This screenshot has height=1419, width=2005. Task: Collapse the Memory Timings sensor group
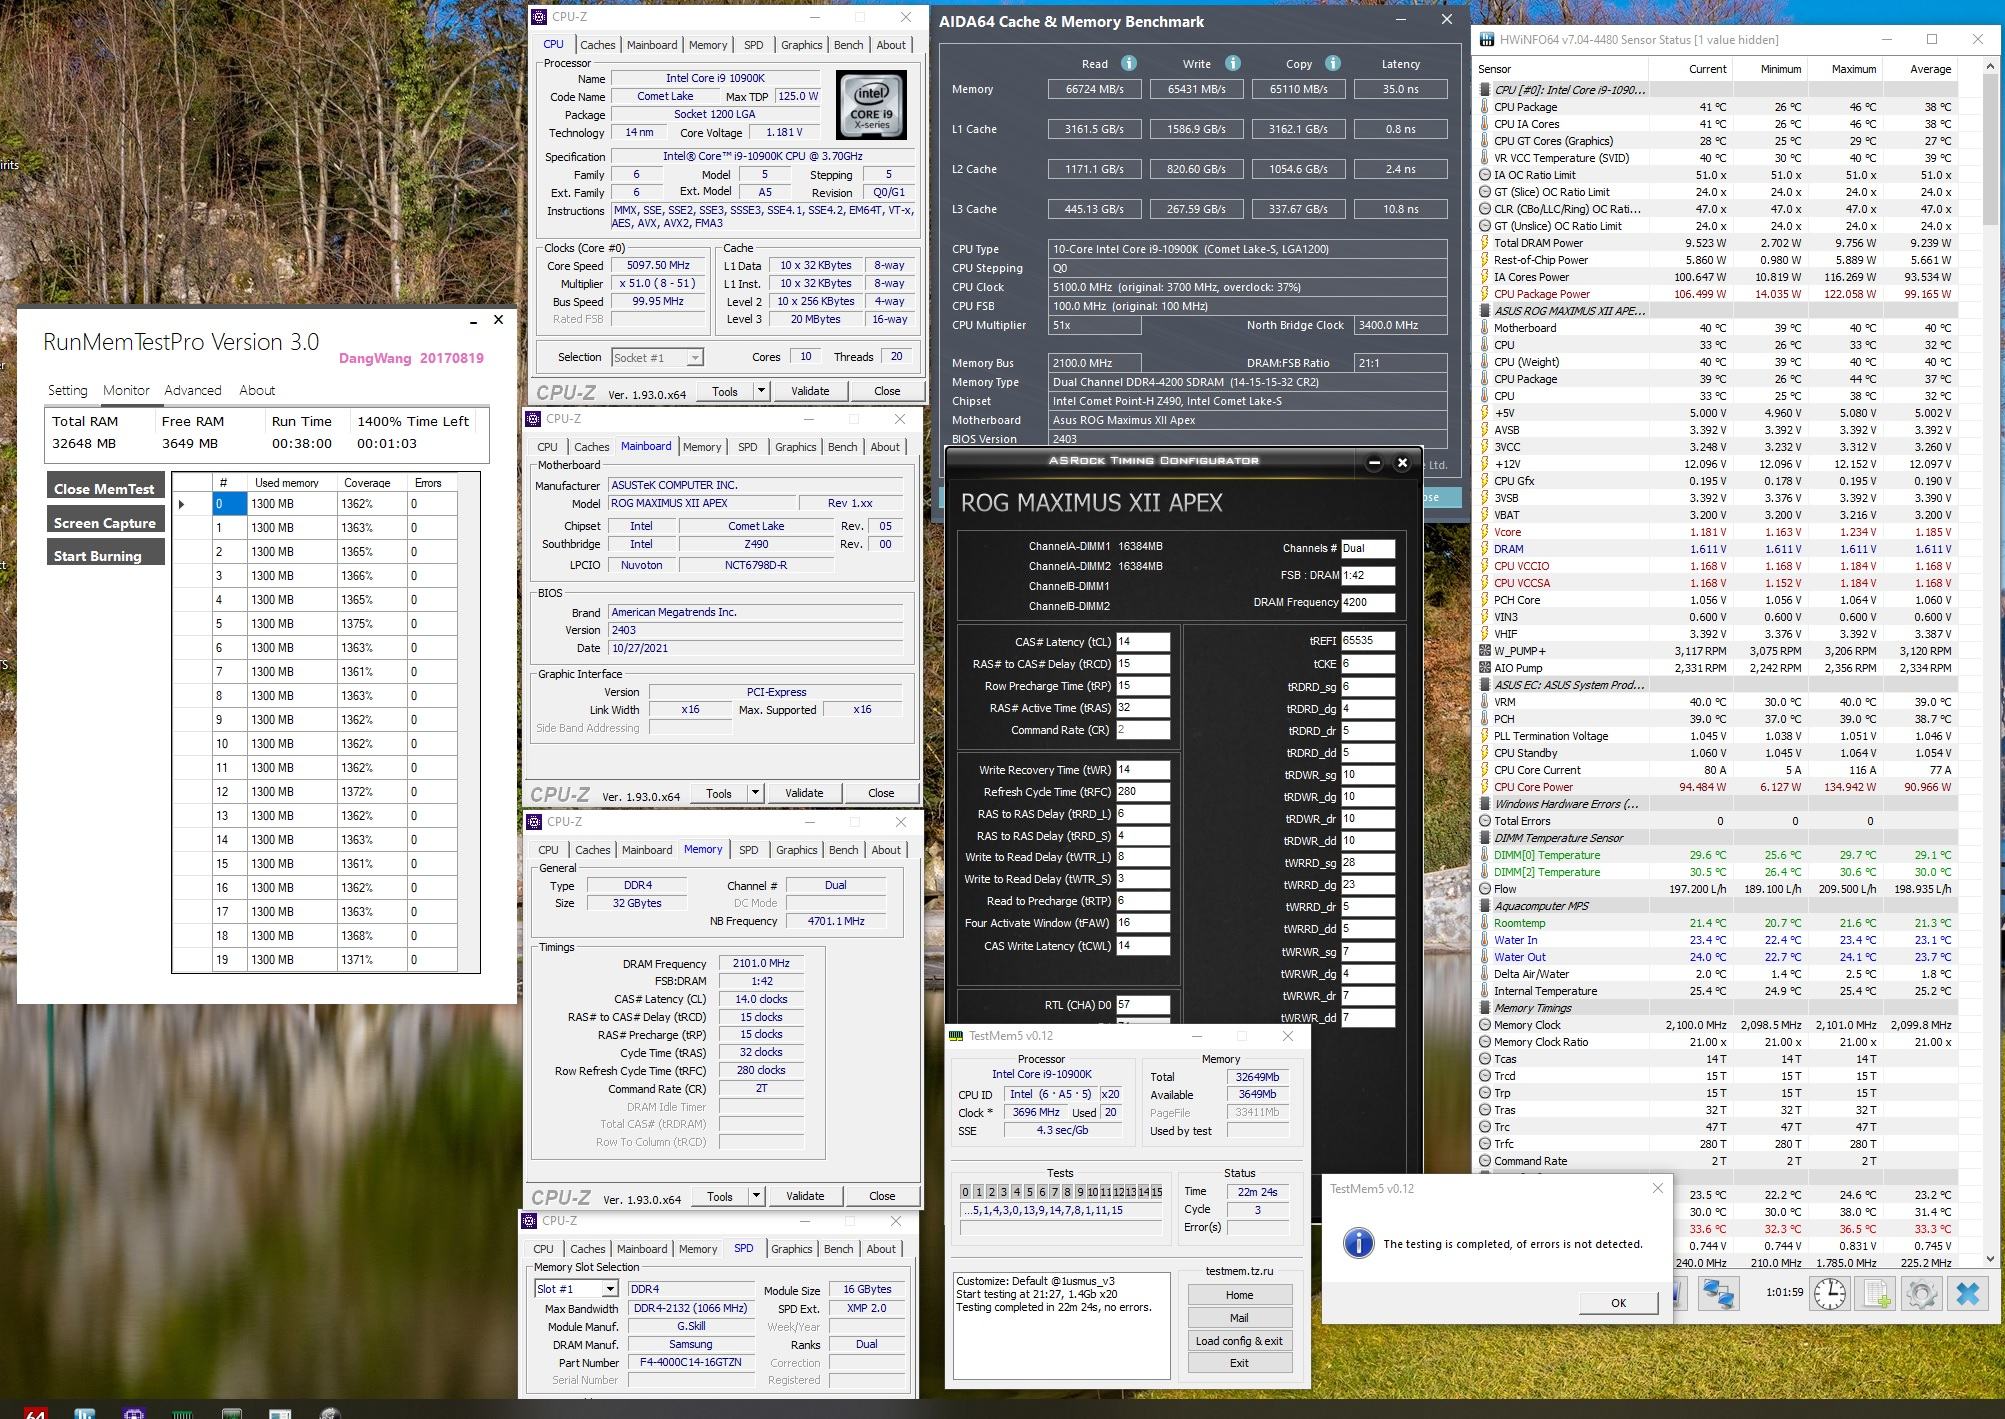[1485, 1008]
